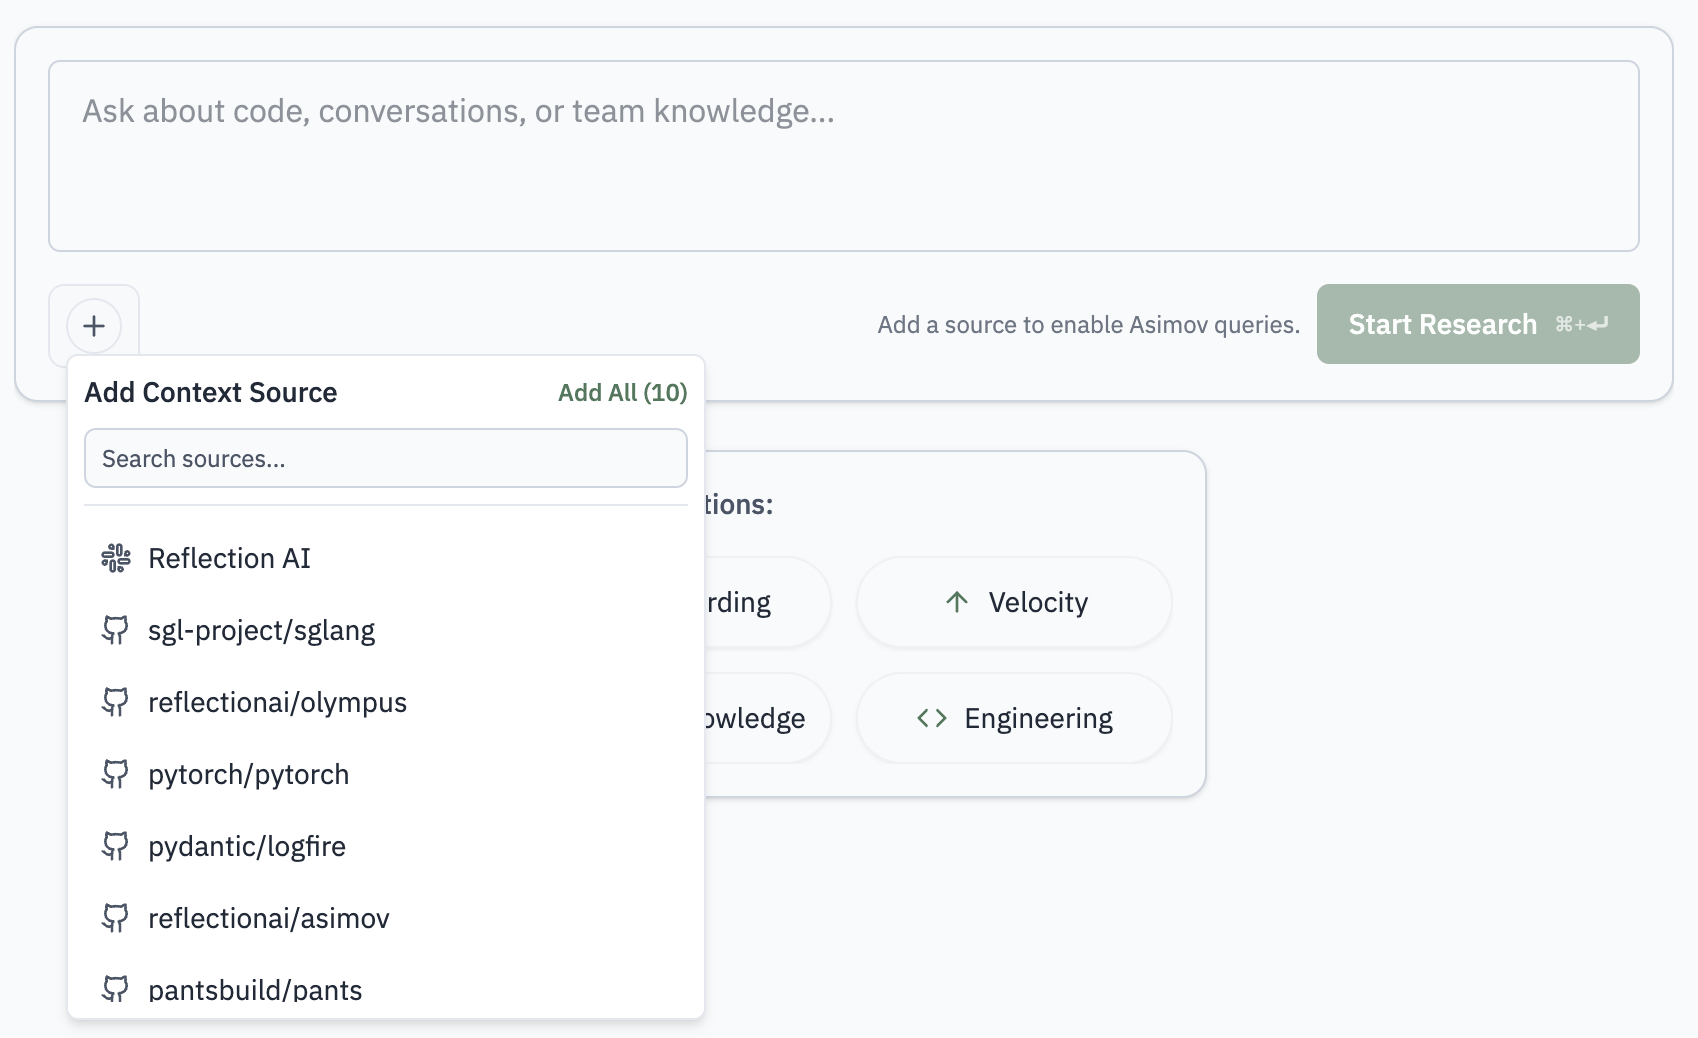Focus the Search sources input field
The image size is (1698, 1038).
(x=386, y=459)
